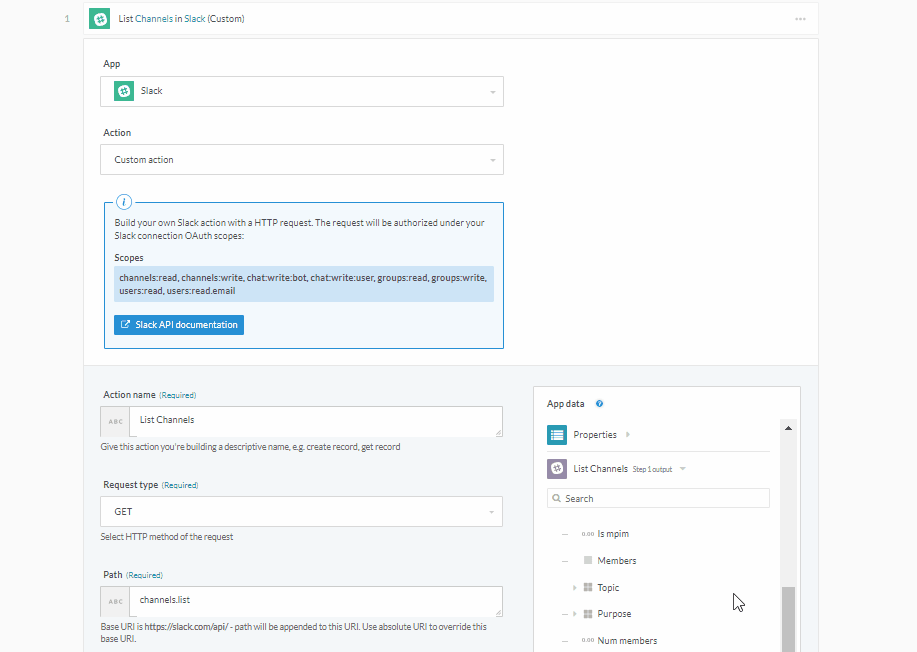Click the external-link icon on the documentation button

126,324
